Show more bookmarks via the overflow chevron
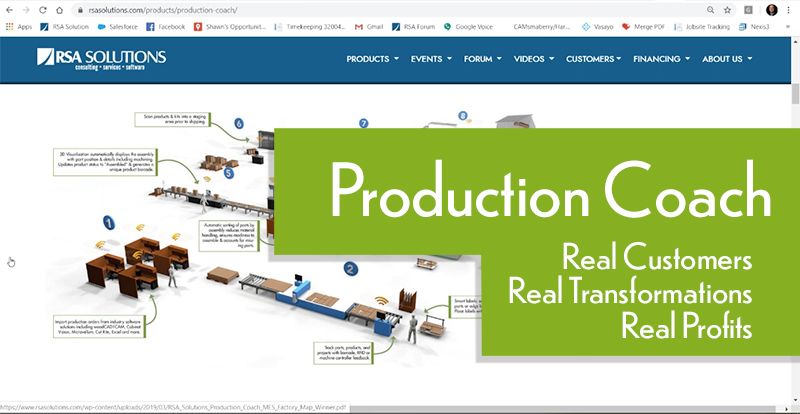 [788, 27]
